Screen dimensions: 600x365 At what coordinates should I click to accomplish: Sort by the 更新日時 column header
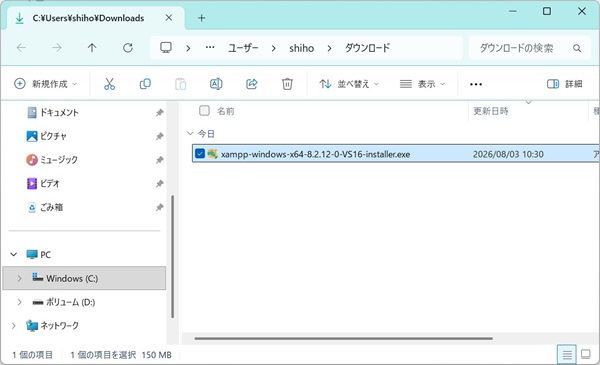click(491, 111)
